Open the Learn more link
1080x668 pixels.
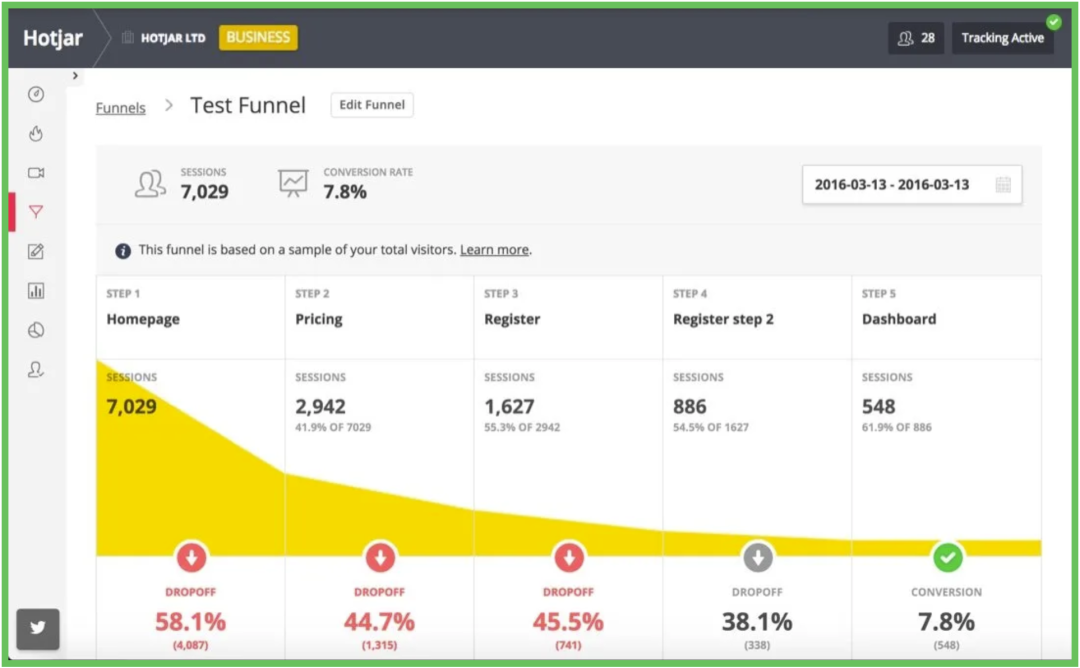click(494, 250)
